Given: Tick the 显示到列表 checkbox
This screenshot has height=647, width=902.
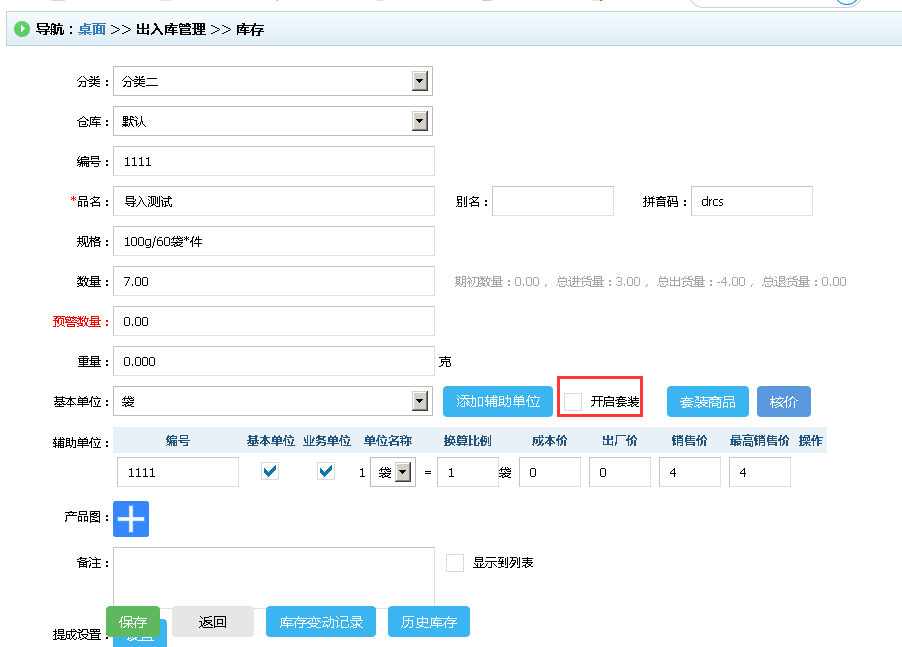Looking at the screenshot, I should click(x=455, y=563).
